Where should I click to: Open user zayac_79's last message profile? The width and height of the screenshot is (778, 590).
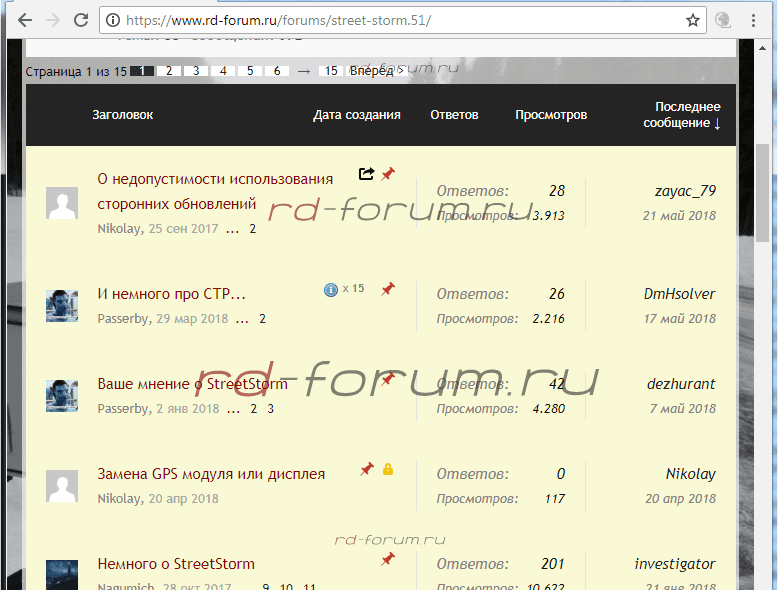[x=685, y=190]
